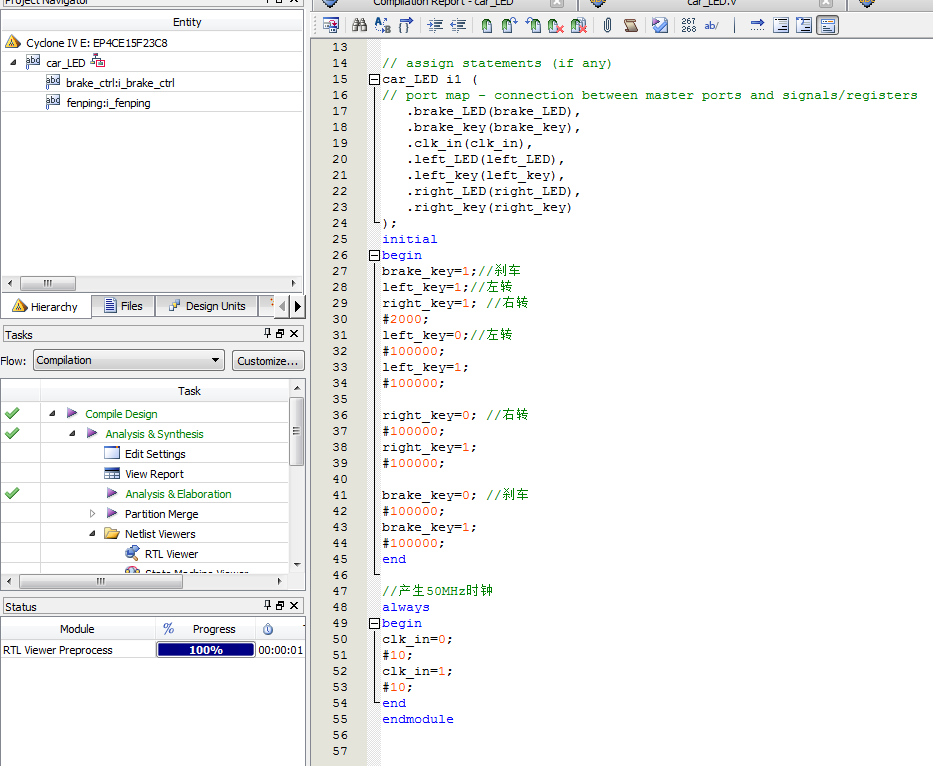Close the Status panel

pyautogui.click(x=294, y=605)
